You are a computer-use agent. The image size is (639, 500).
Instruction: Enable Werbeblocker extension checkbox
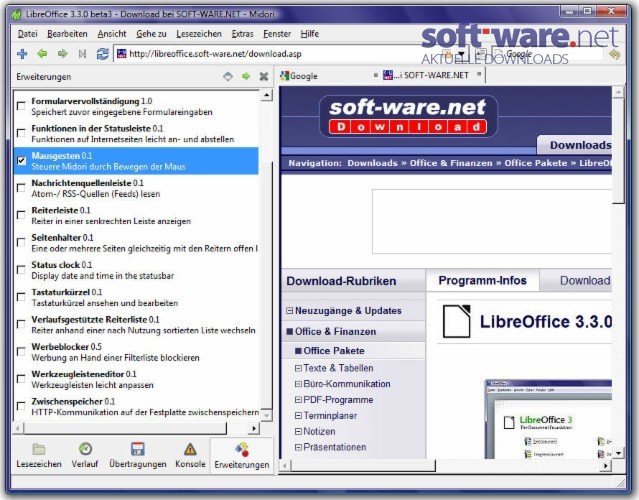(21, 352)
